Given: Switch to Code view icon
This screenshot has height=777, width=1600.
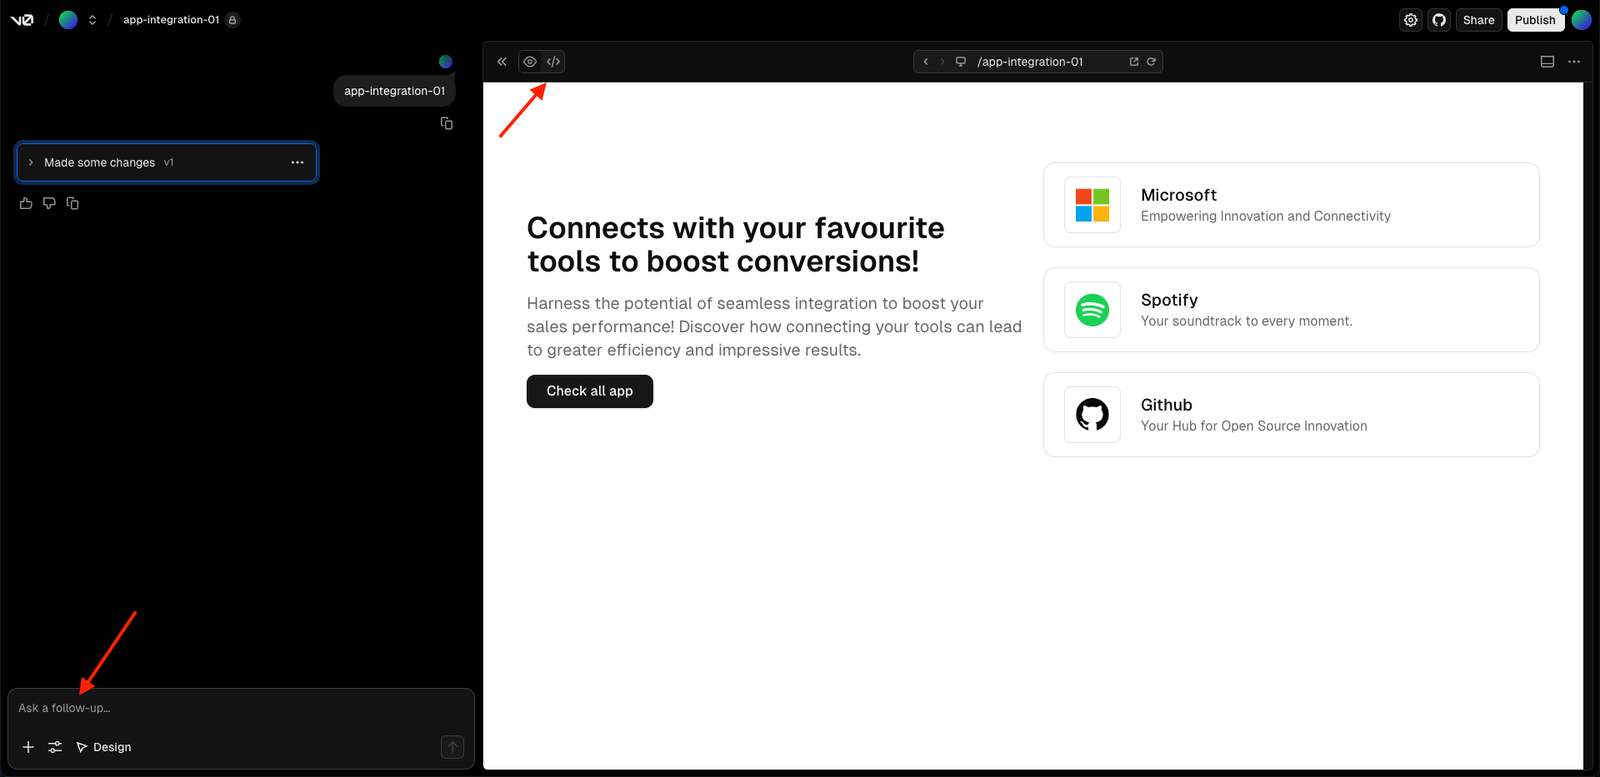Looking at the screenshot, I should click(553, 62).
